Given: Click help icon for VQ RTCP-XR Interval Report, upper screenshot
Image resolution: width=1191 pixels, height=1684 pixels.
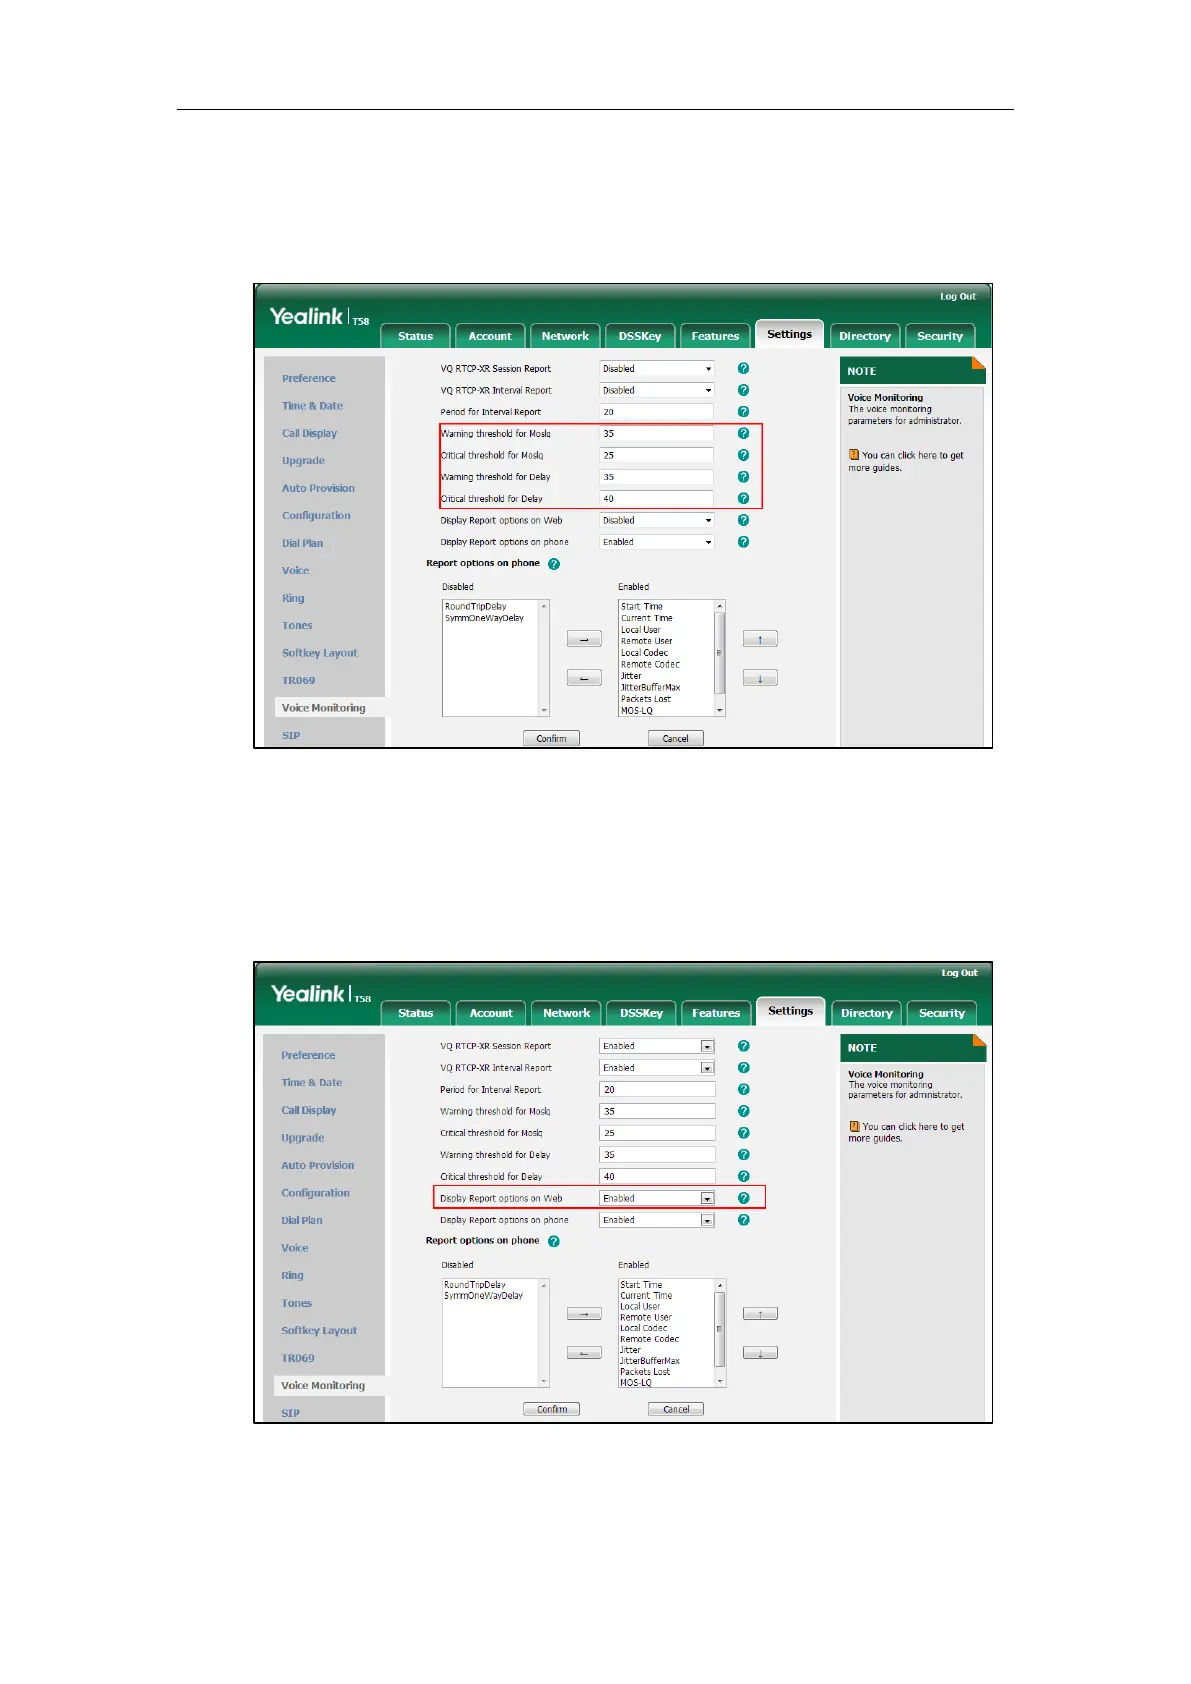Looking at the screenshot, I should [743, 390].
